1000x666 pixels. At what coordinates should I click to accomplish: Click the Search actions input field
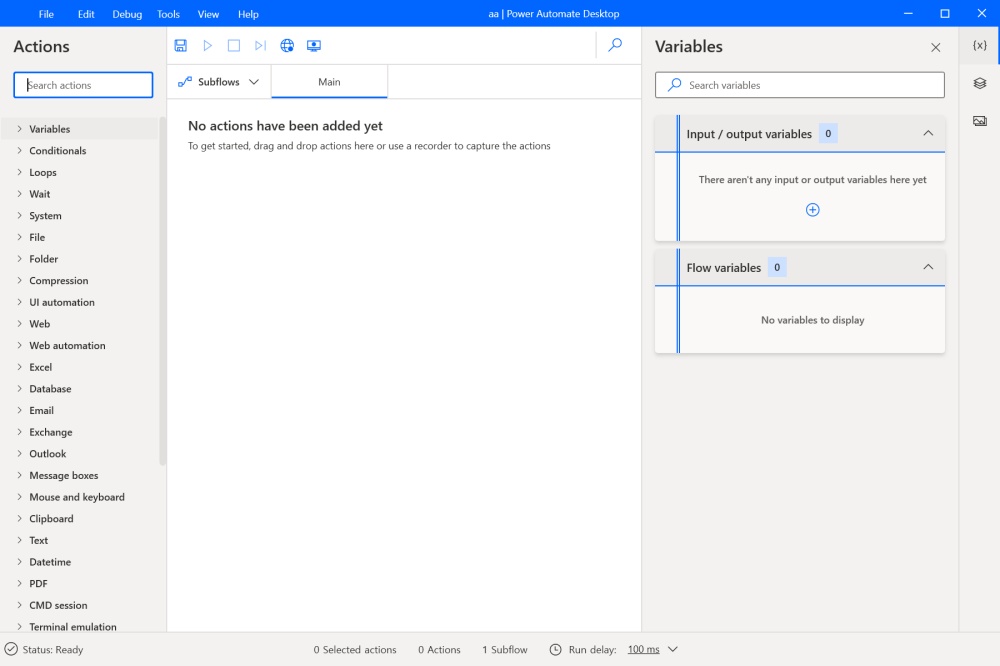point(83,85)
